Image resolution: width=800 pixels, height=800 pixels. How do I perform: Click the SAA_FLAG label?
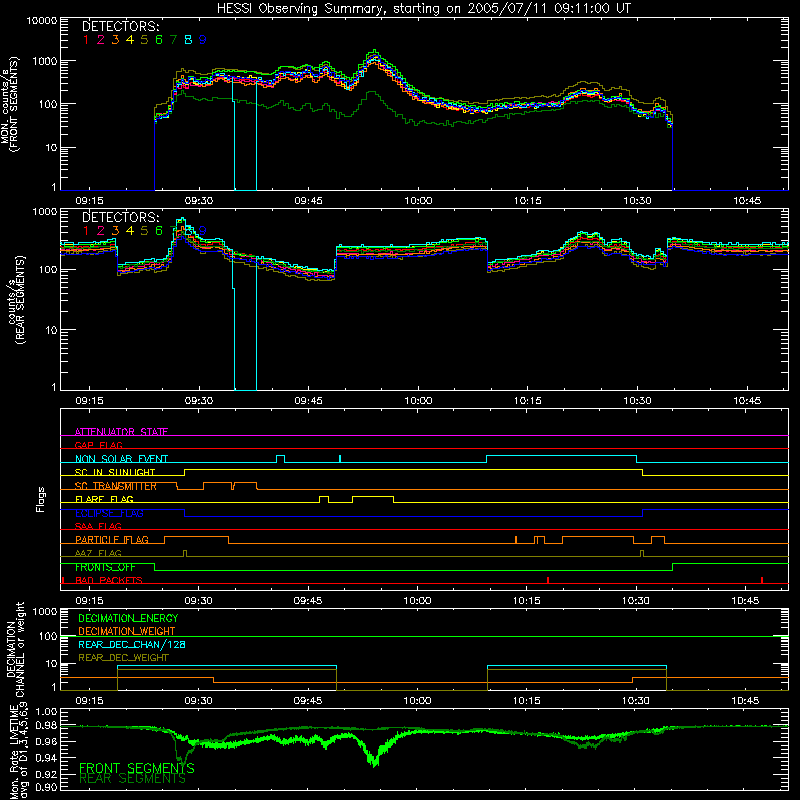[x=98, y=526]
